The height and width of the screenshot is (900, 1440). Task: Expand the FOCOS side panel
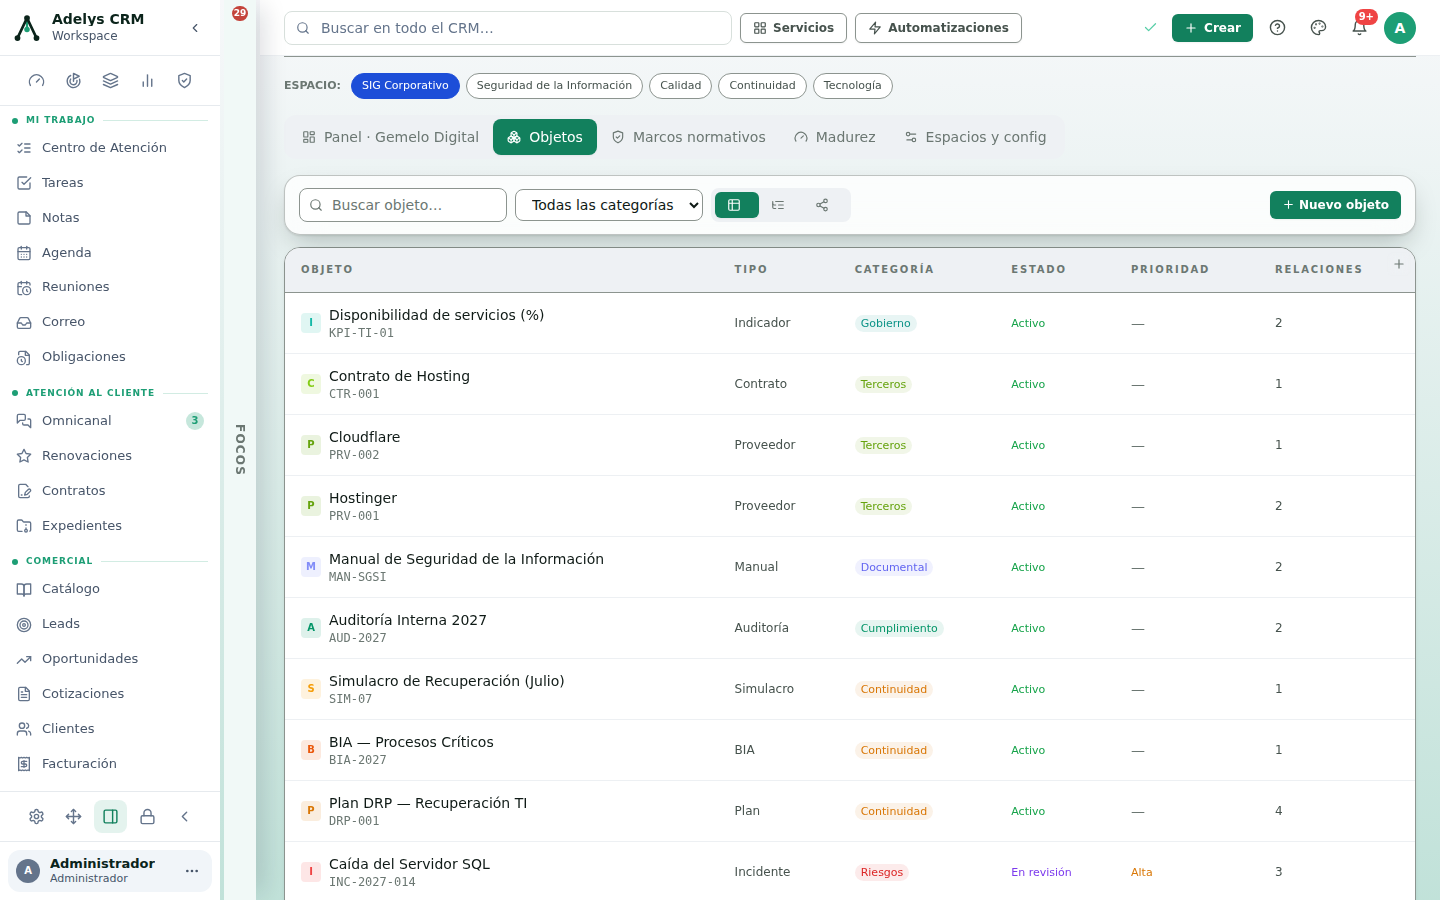pos(240,450)
